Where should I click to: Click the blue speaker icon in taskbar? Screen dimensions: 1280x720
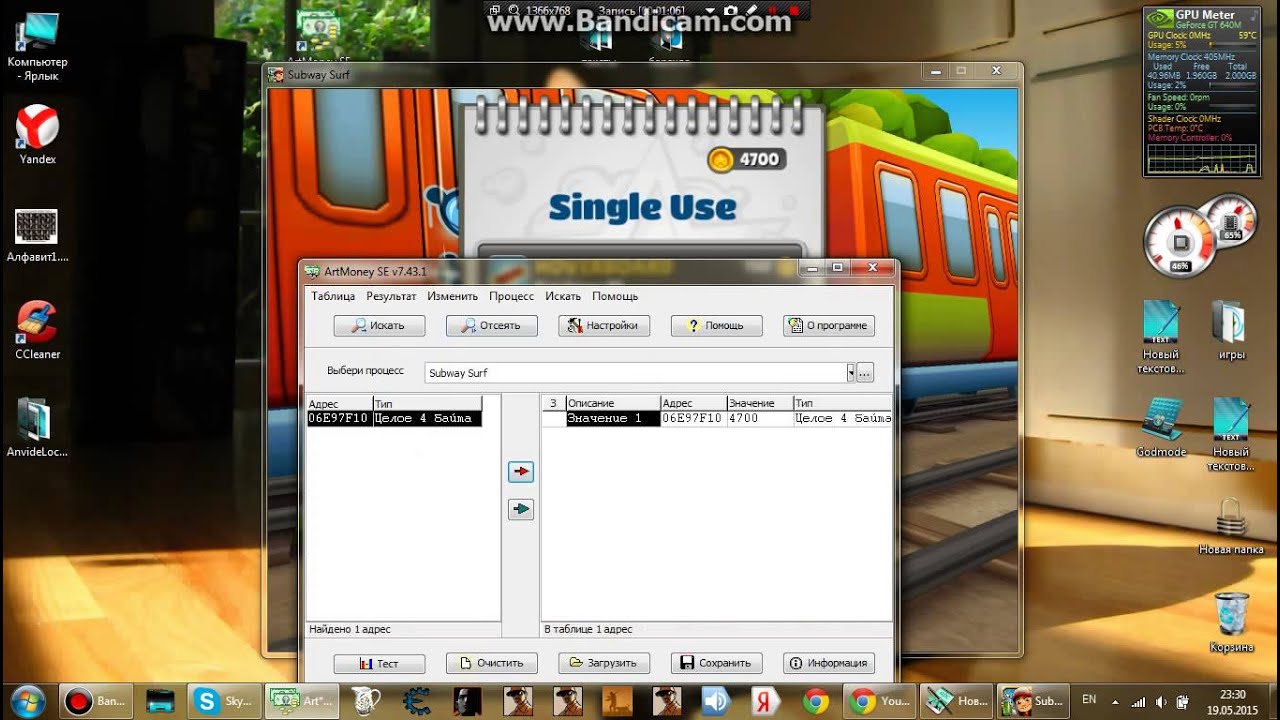tap(716, 701)
